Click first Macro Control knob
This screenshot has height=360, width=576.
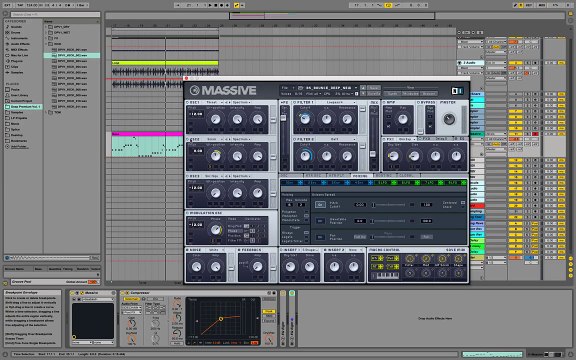[409, 259]
